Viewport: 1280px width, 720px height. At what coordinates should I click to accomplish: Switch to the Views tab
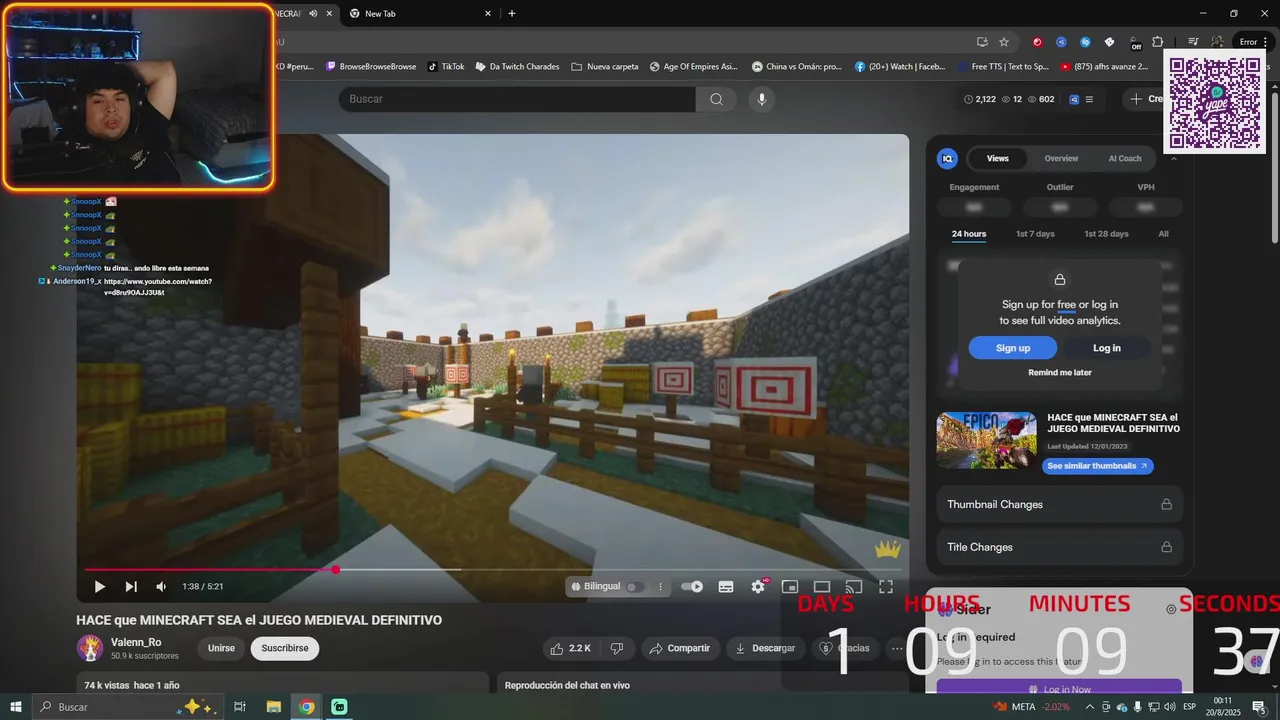click(x=998, y=158)
